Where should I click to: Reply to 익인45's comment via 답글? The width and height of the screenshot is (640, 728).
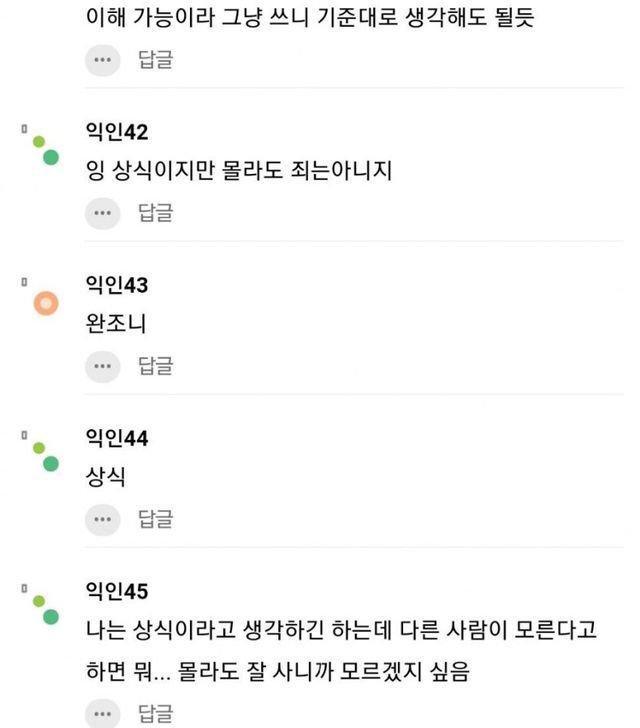coord(155,714)
